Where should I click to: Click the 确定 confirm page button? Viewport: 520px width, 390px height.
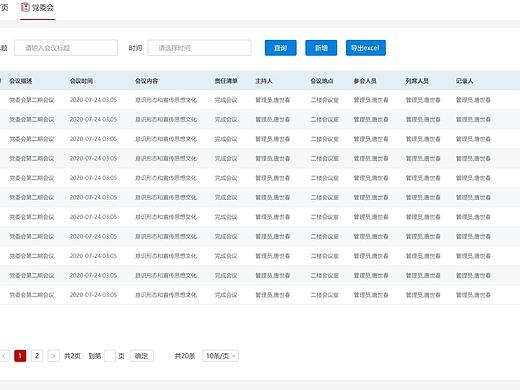click(x=142, y=356)
